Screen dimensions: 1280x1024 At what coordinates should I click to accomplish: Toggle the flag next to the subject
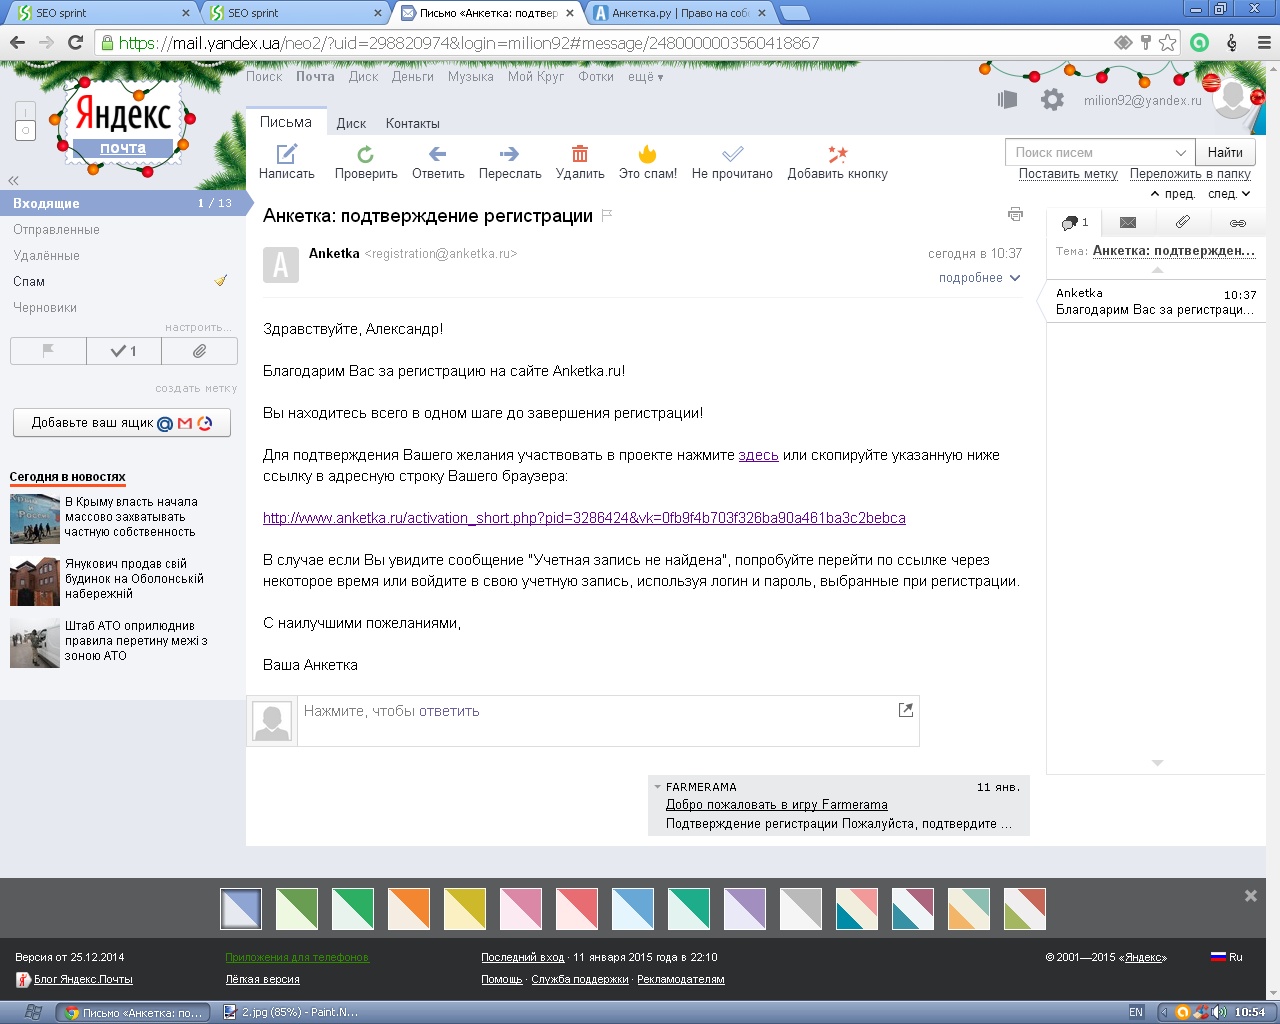click(607, 215)
